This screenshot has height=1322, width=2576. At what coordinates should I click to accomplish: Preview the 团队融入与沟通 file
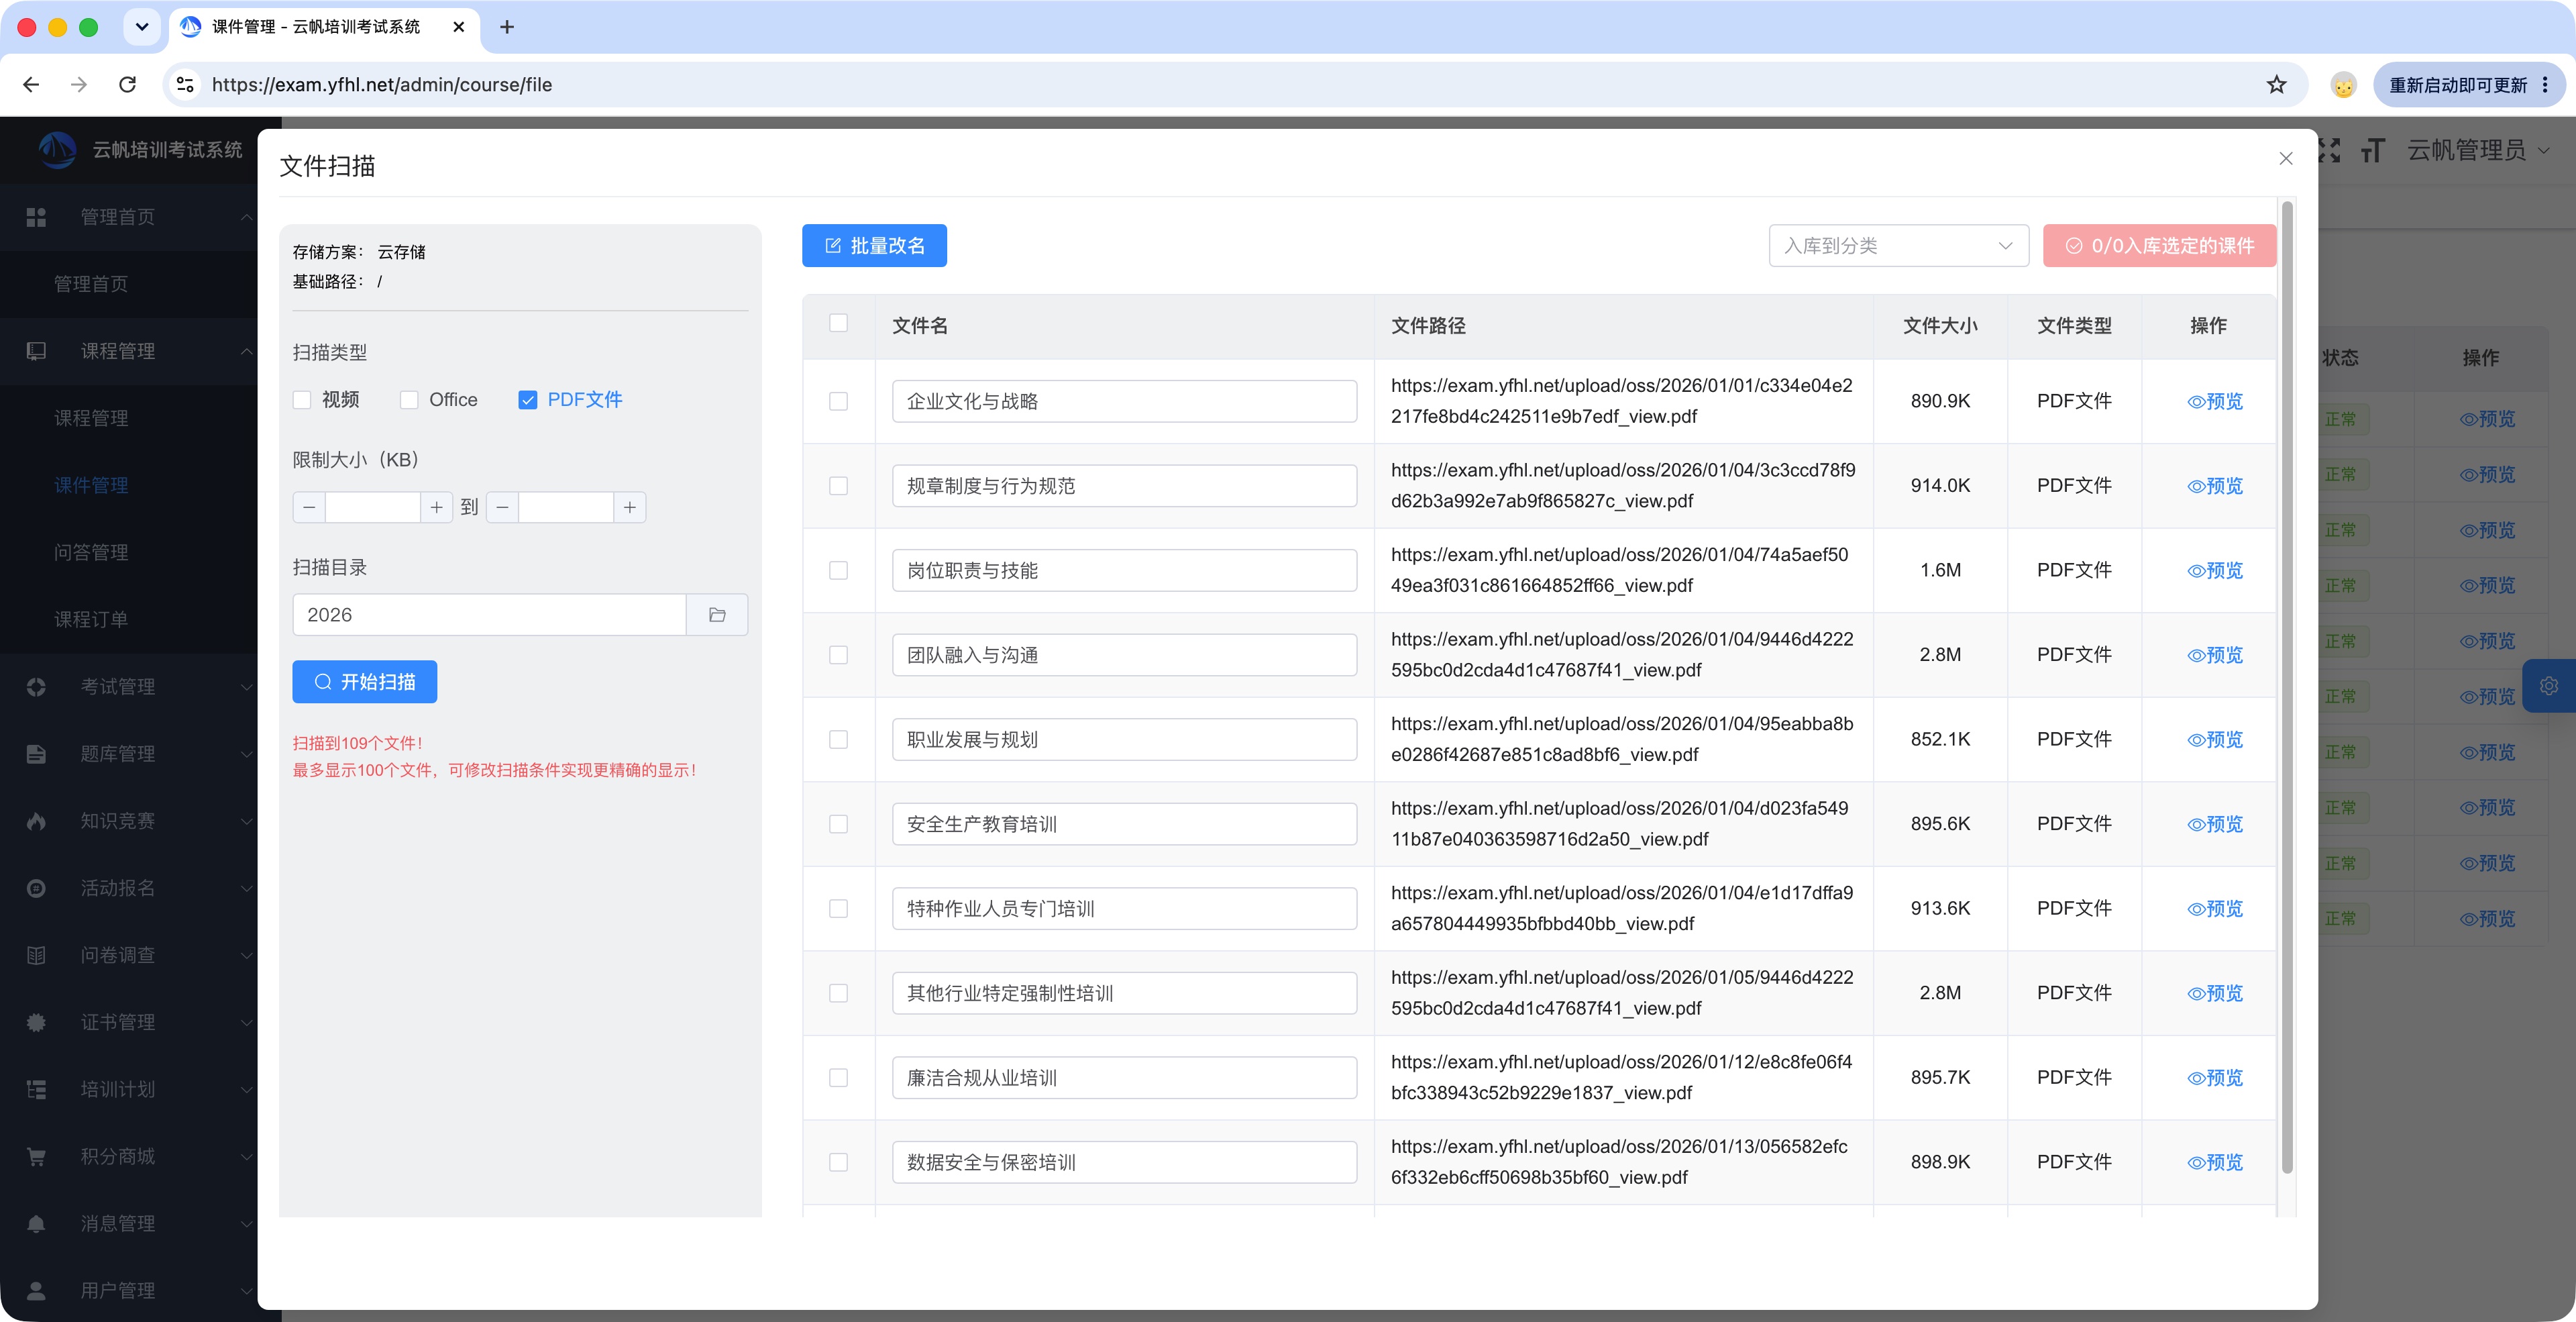[2215, 655]
